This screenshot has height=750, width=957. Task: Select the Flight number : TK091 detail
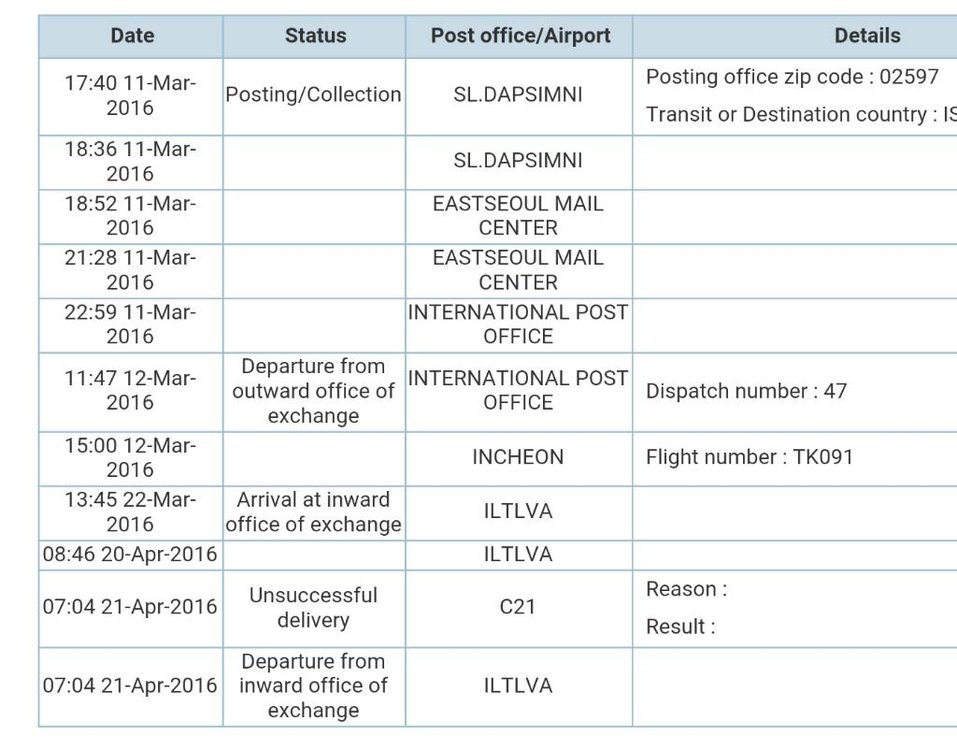point(749,457)
